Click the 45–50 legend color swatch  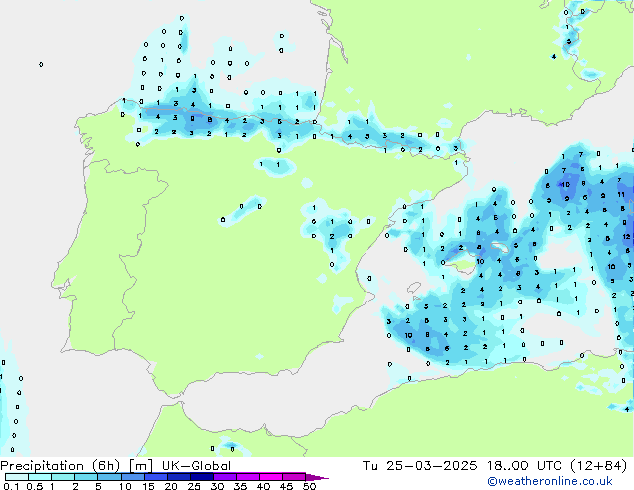pos(294,477)
